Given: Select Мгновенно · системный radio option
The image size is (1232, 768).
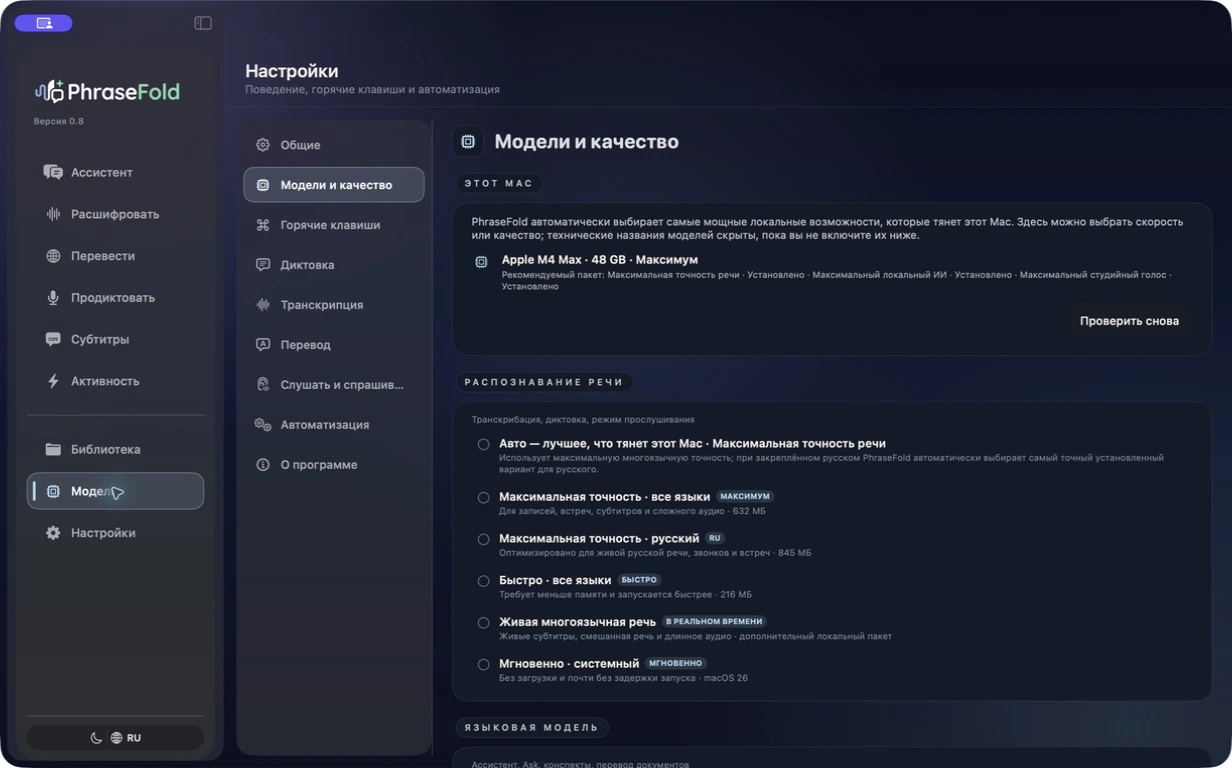Looking at the screenshot, I should [x=483, y=664].
